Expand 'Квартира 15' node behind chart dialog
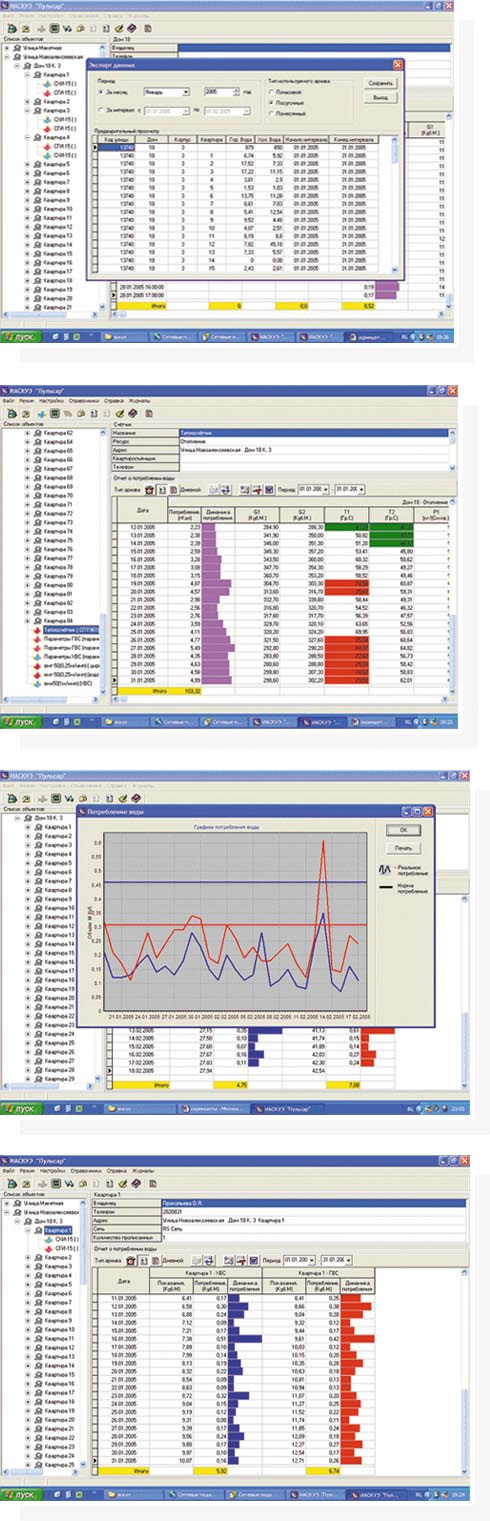 [28, 954]
